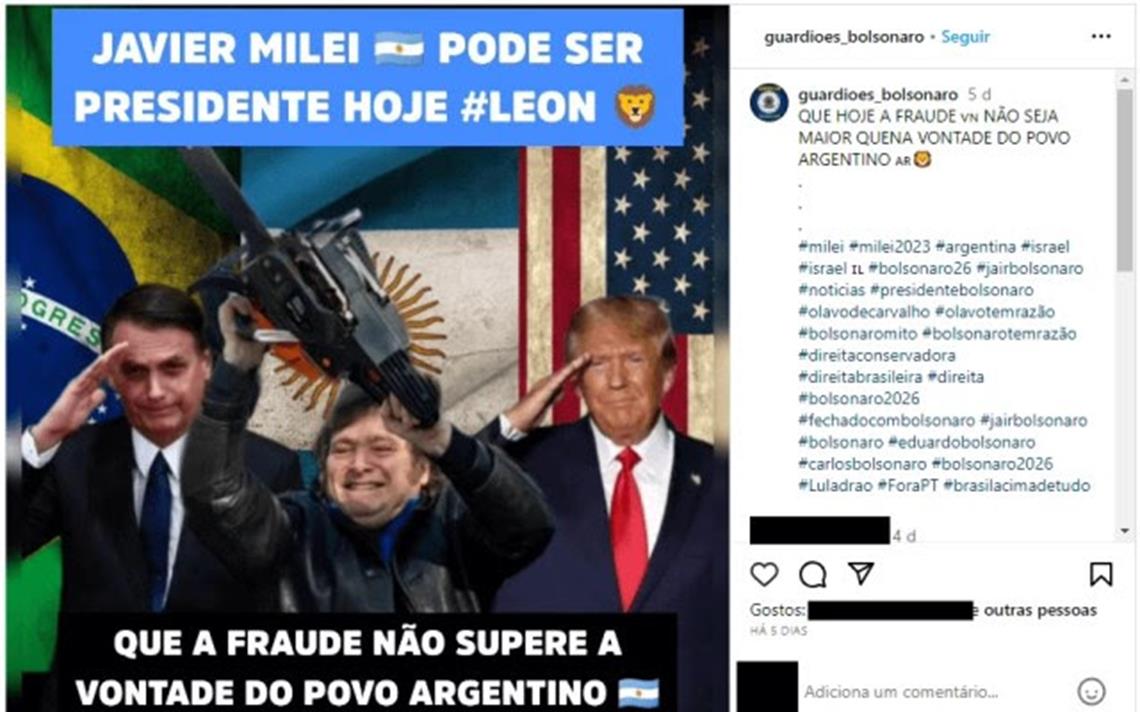Viewport: 1140px width, 712px height.
Task: Share post using the paper plane icon
Action: [x=861, y=574]
